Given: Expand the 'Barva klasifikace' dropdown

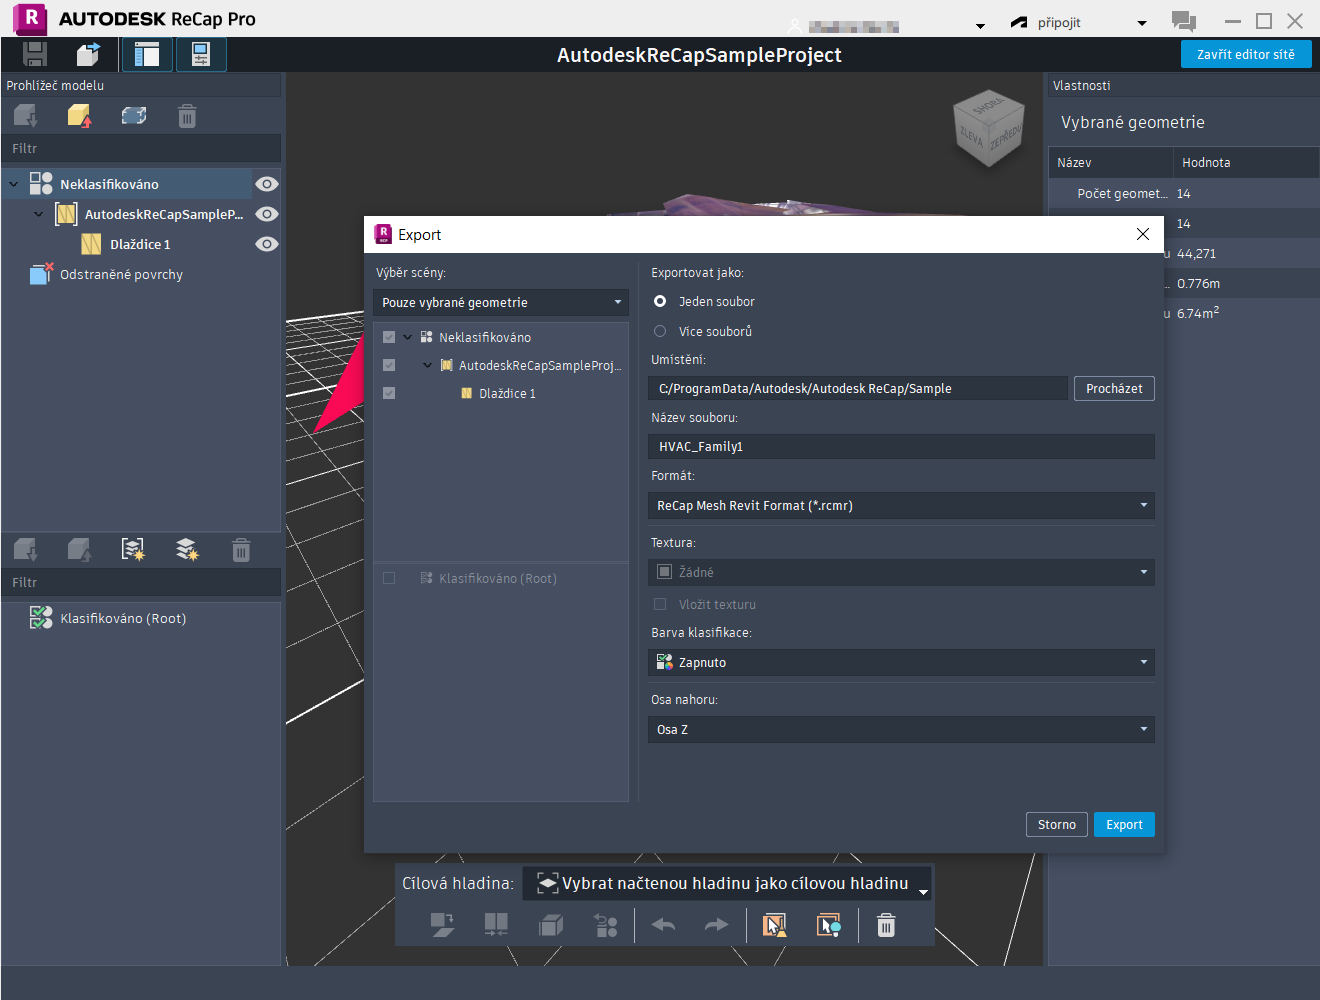Looking at the screenshot, I should tap(900, 663).
